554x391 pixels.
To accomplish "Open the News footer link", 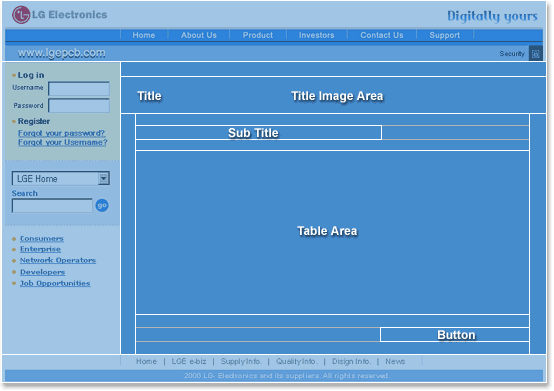I will [x=395, y=361].
